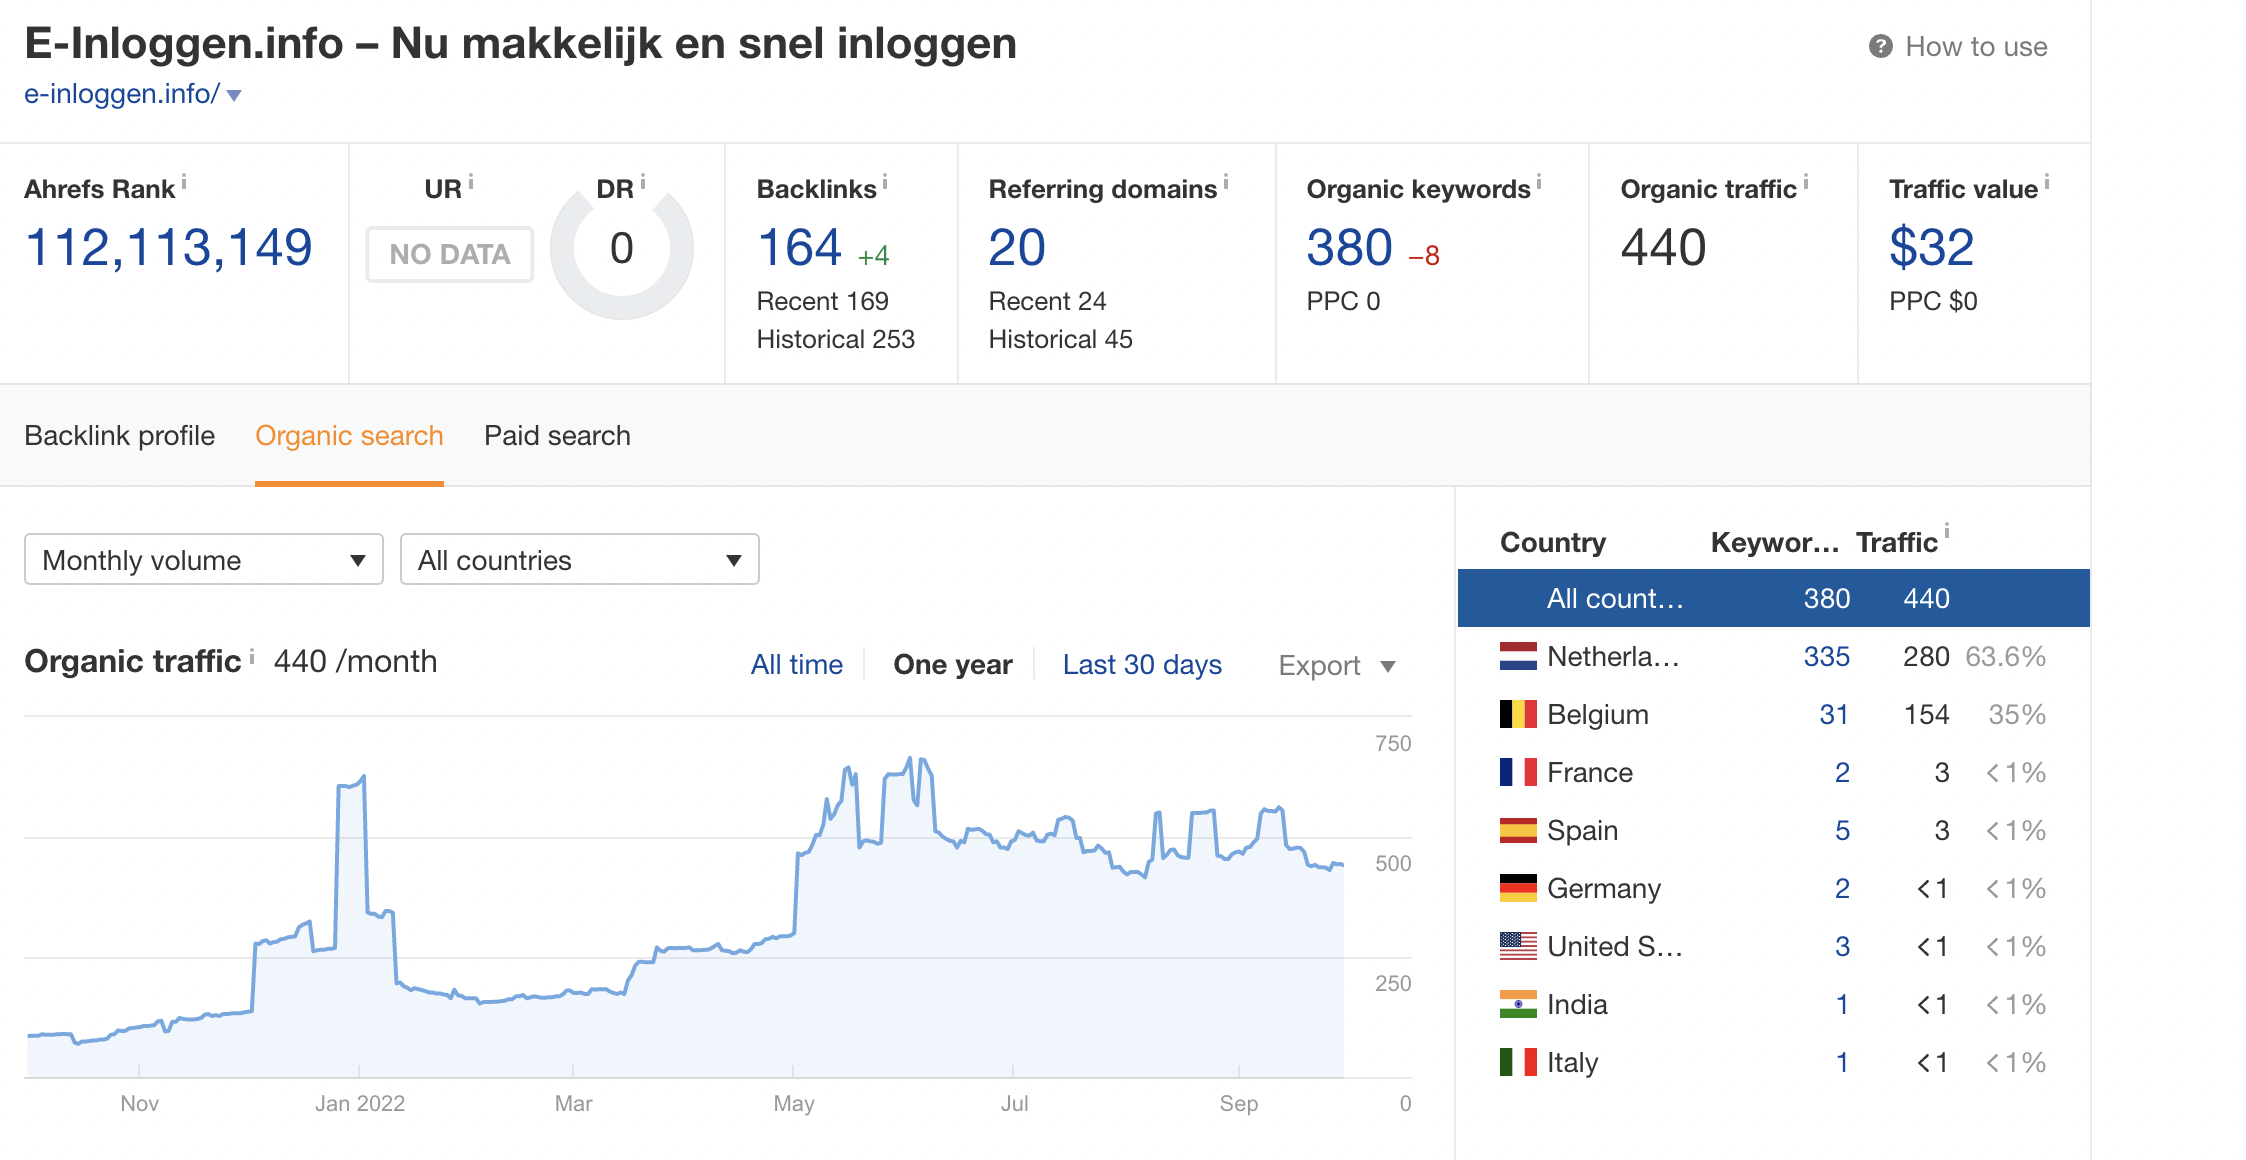Switch to the Paid search tab
Image resolution: width=2246 pixels, height=1160 pixels.
[557, 436]
